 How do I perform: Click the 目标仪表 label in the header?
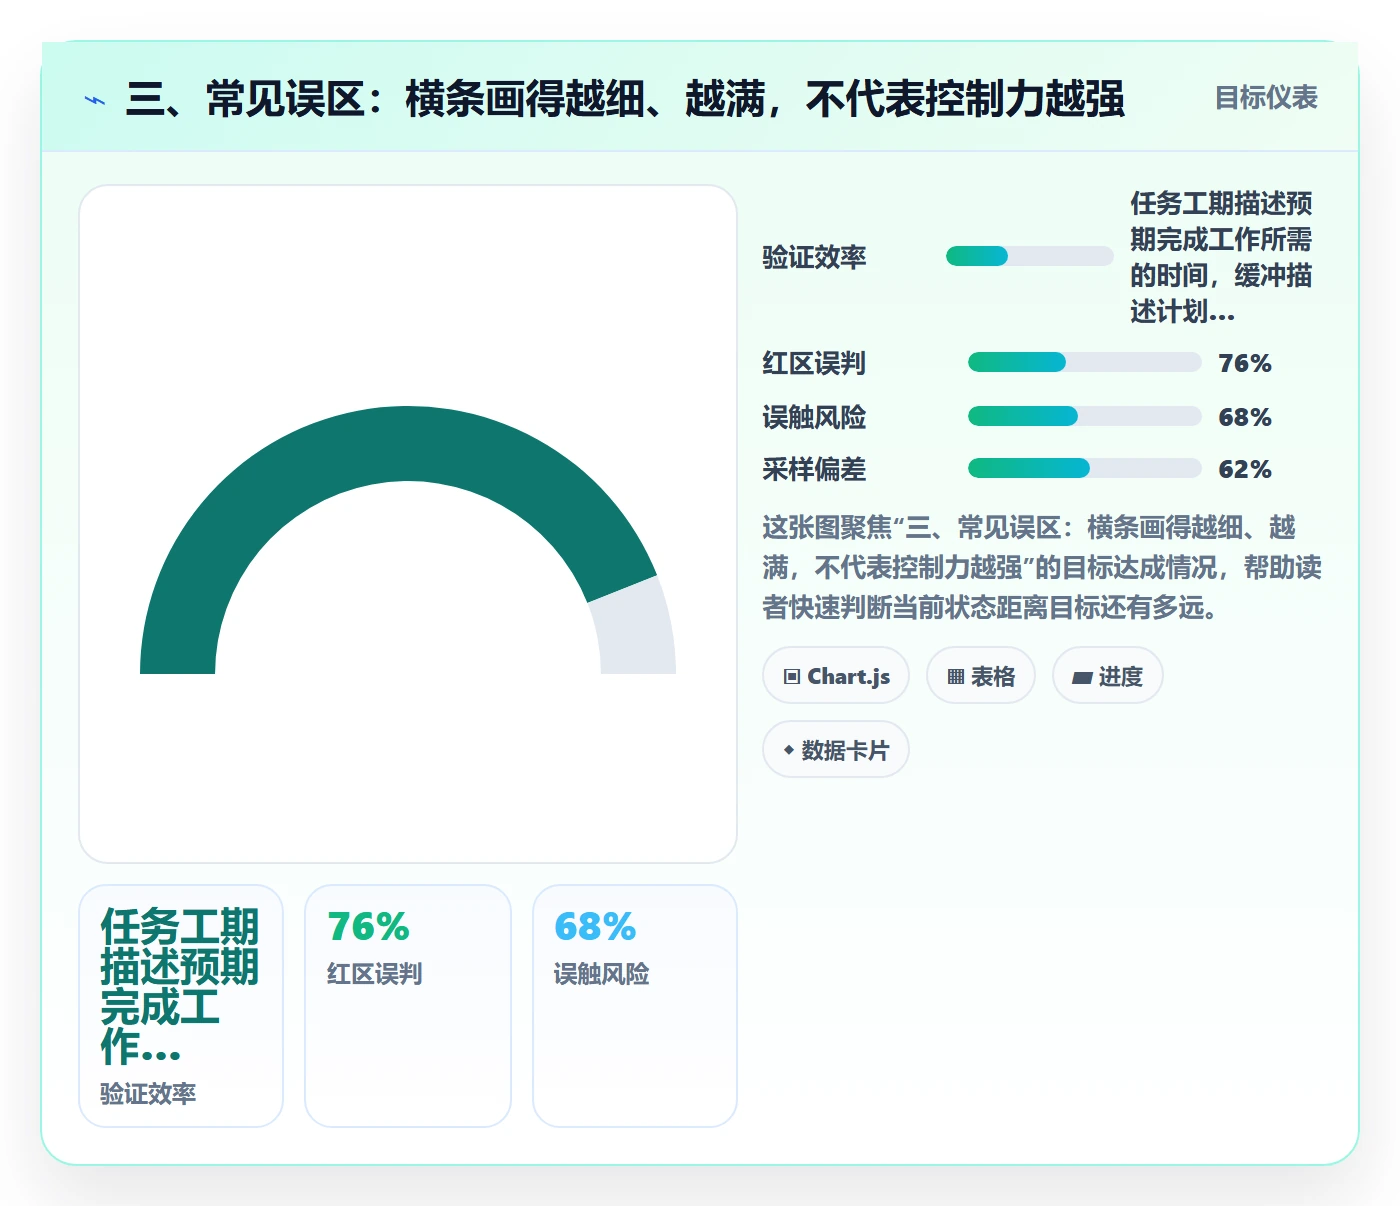[x=1266, y=98]
